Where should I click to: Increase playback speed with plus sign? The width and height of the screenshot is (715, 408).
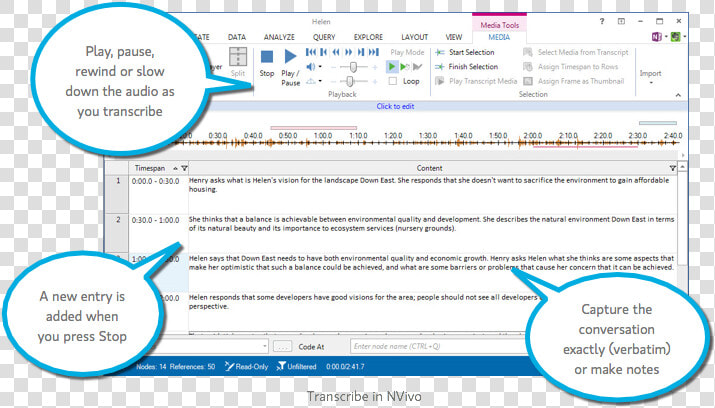tap(375, 82)
